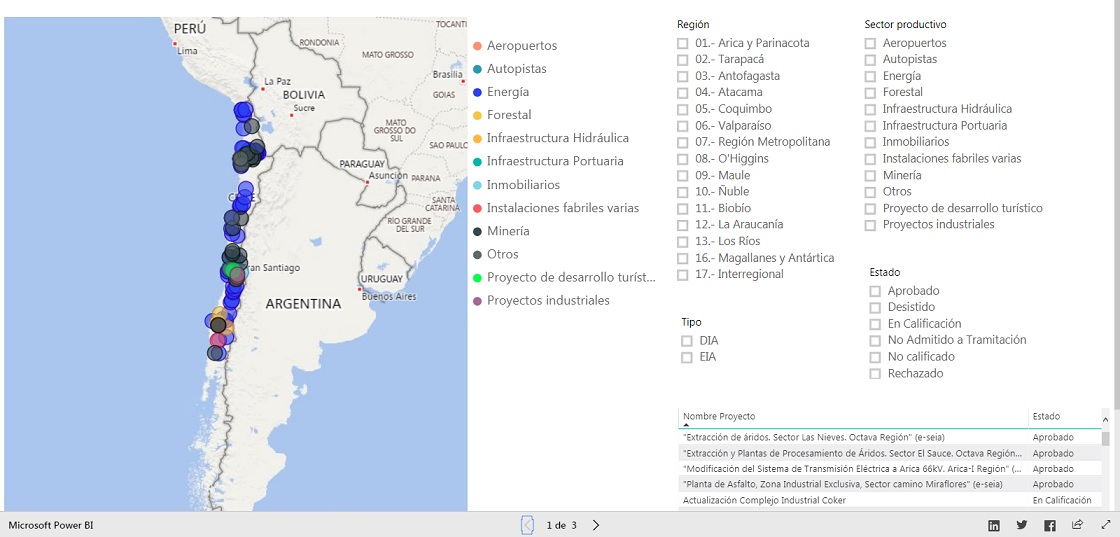This screenshot has width=1120, height=537.
Task: Enter full screen mode
Action: click(x=1106, y=525)
